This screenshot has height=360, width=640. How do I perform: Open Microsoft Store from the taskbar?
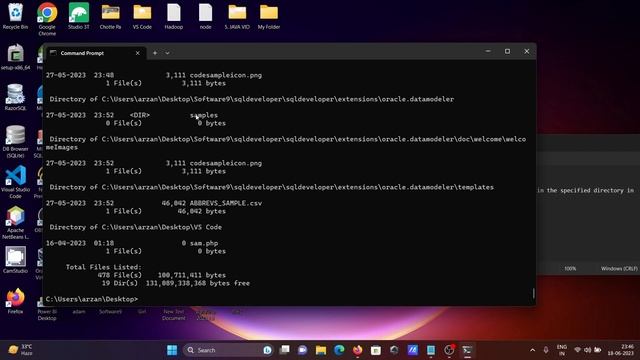coord(376,350)
